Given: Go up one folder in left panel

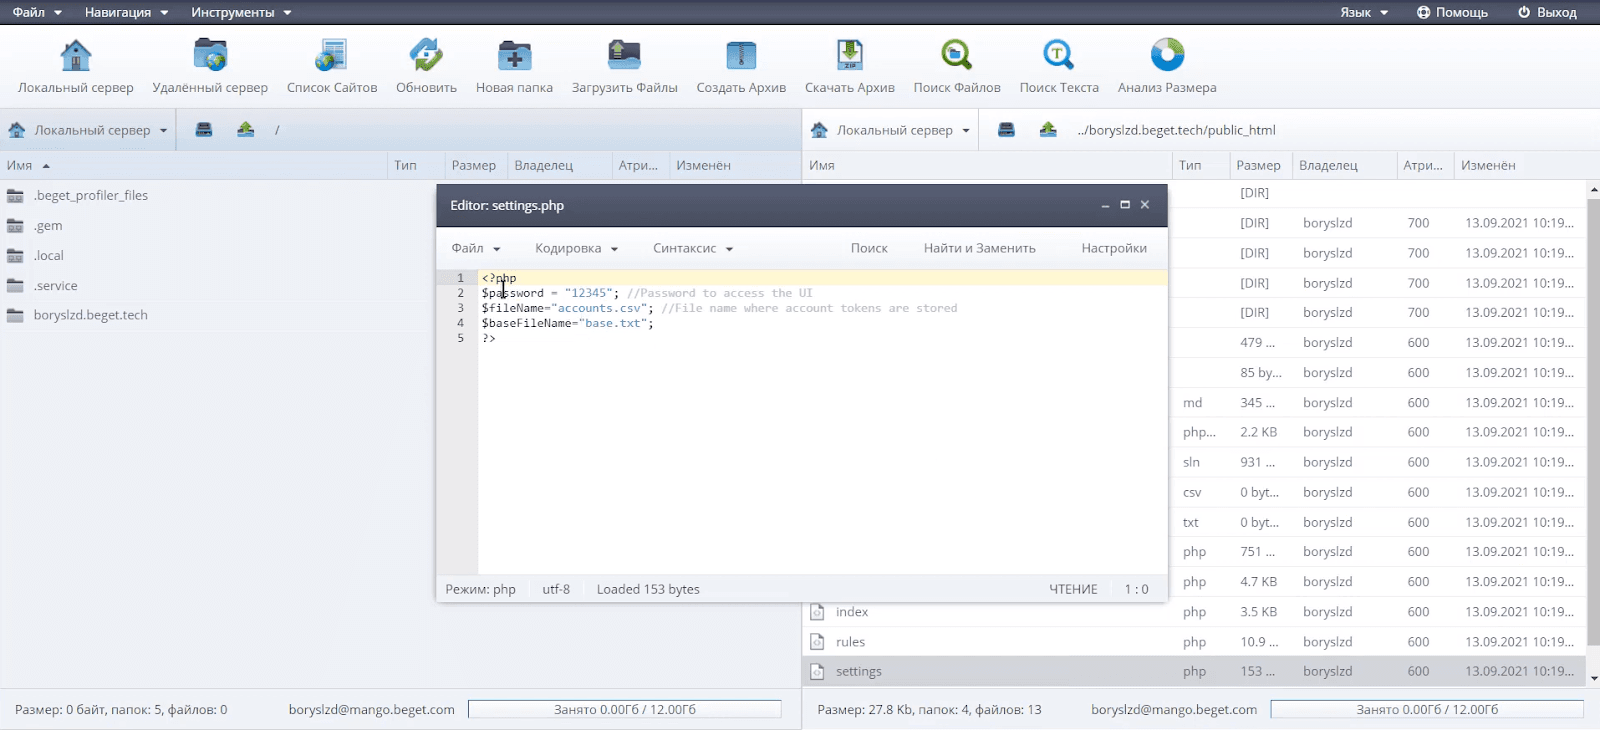Looking at the screenshot, I should click(x=245, y=130).
